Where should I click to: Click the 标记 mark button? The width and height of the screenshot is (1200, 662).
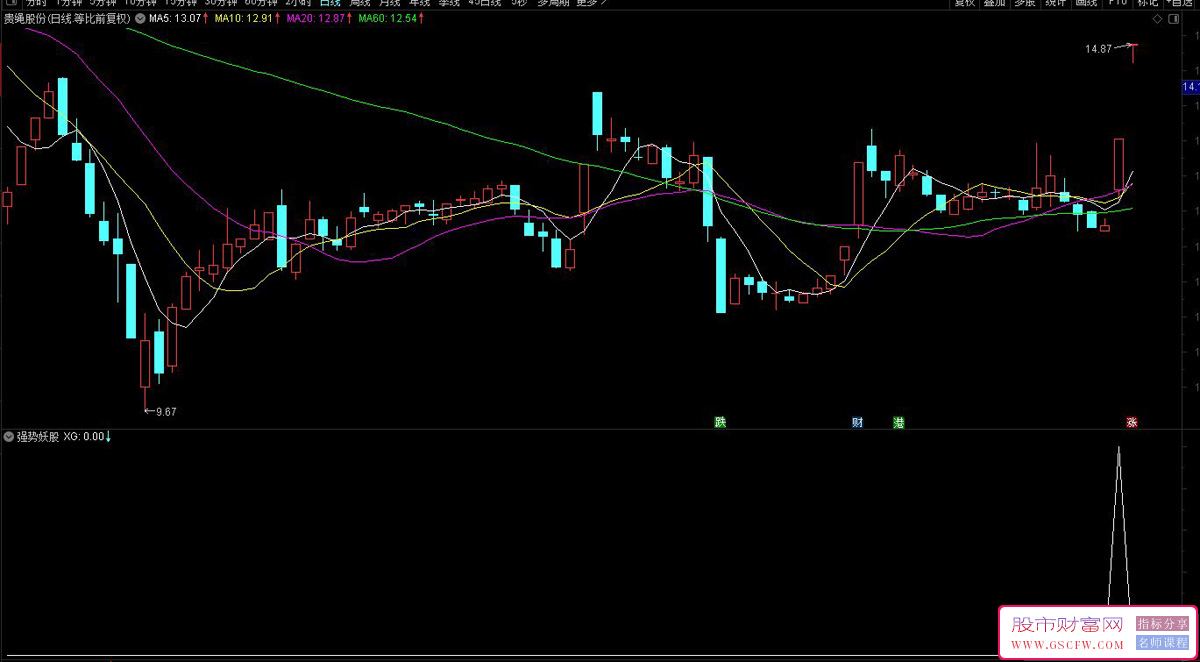[x=1147, y=3]
